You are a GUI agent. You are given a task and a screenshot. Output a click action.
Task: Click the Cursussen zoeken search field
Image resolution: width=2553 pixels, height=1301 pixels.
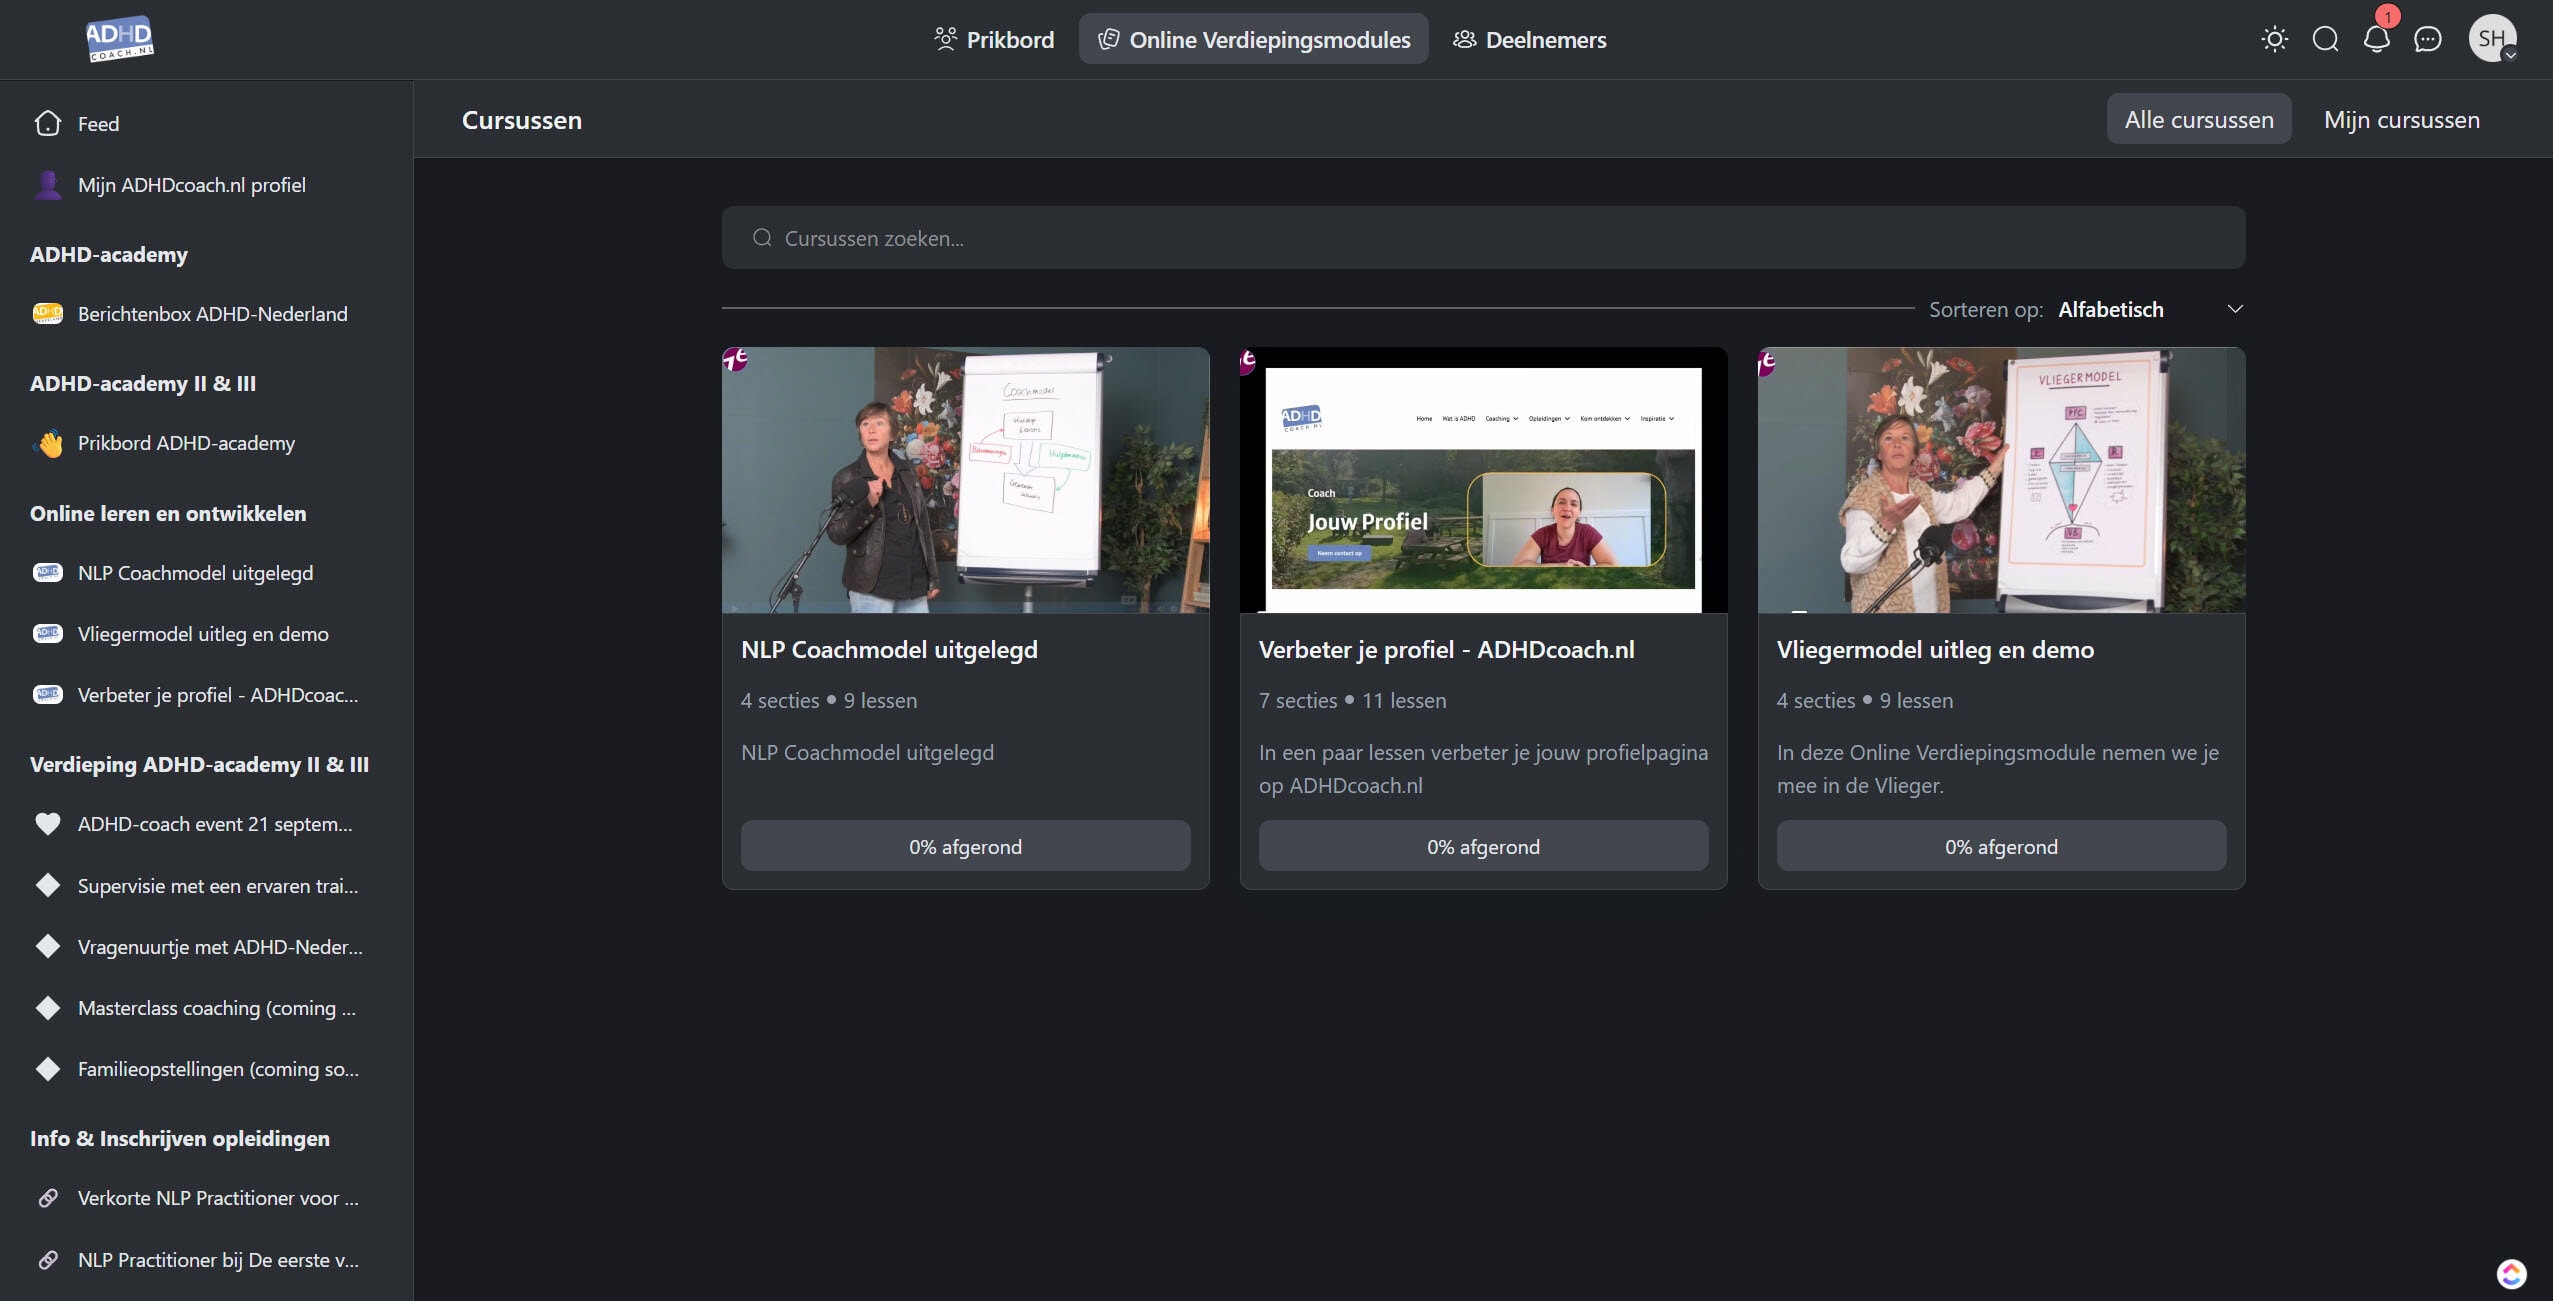[1483, 238]
